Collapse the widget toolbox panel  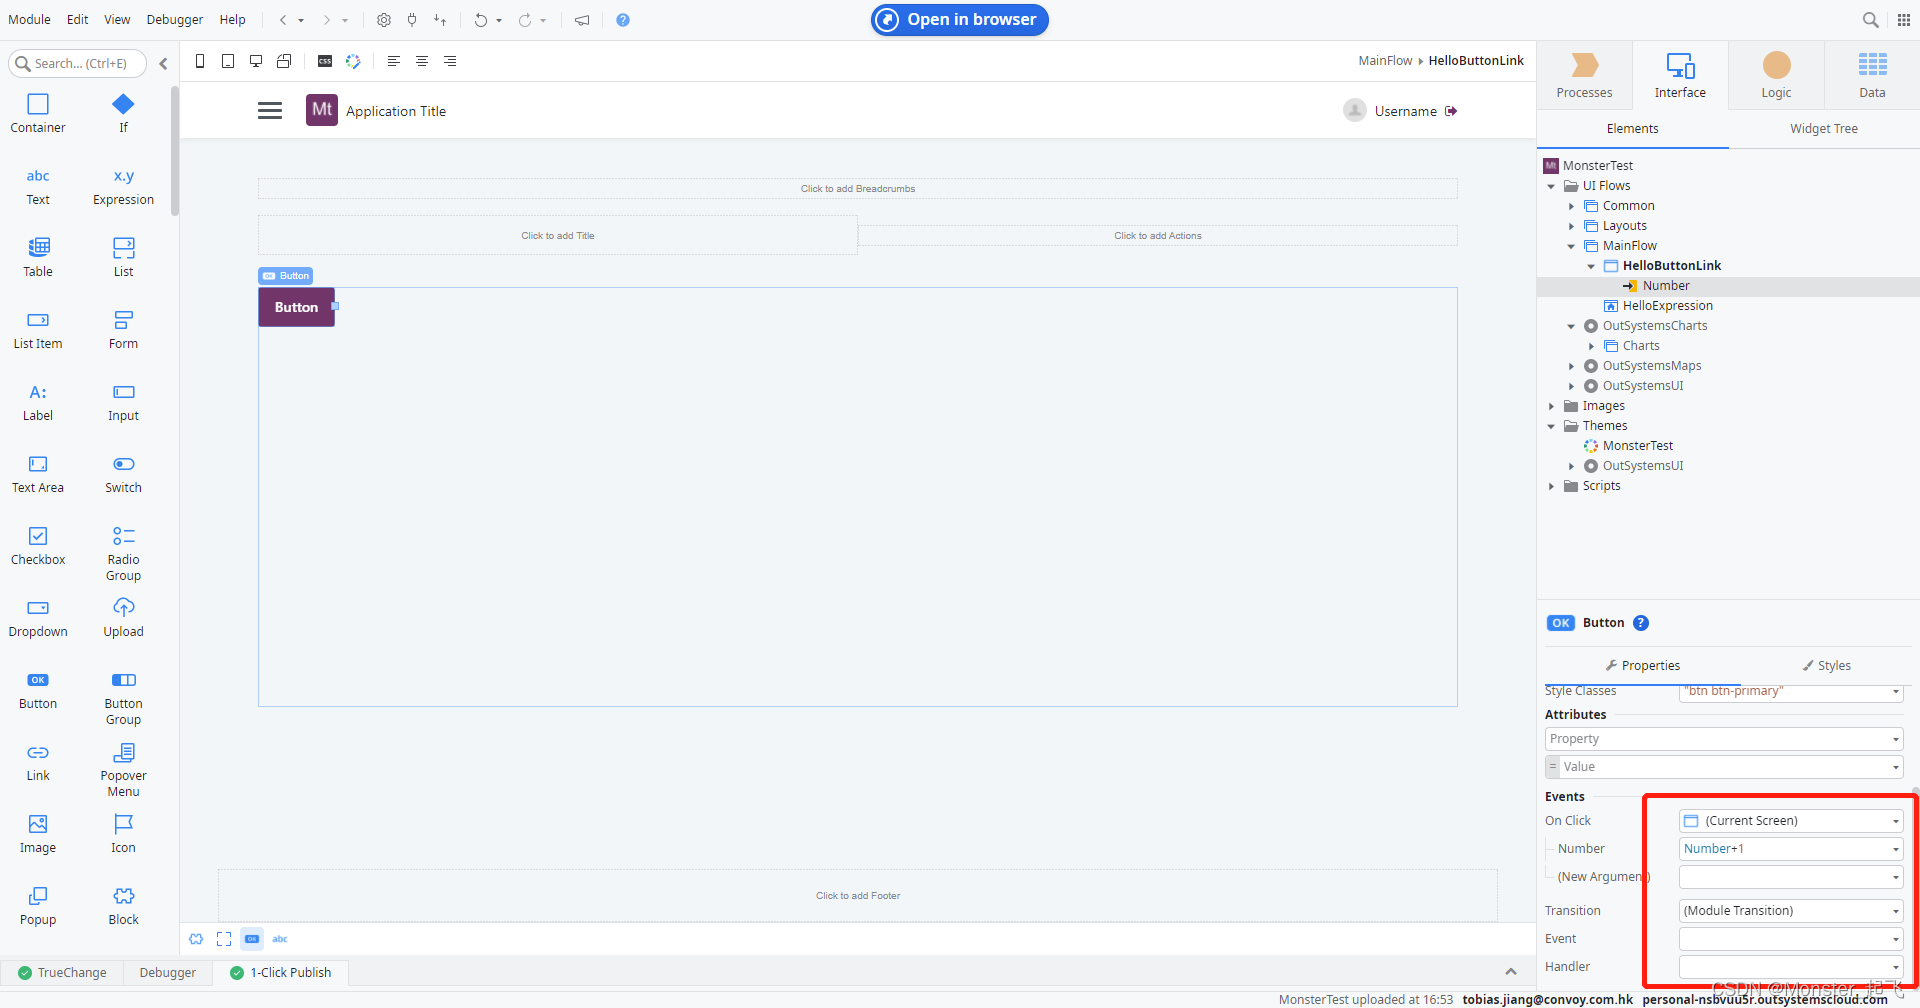coord(163,63)
